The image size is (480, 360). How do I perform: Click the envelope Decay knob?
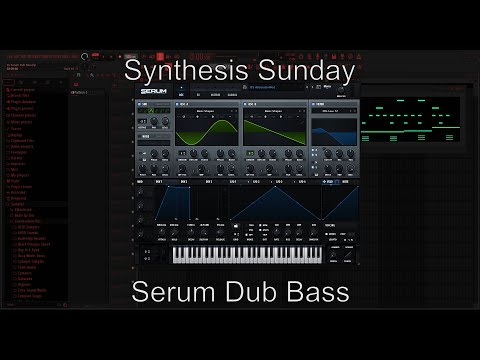(x=191, y=233)
